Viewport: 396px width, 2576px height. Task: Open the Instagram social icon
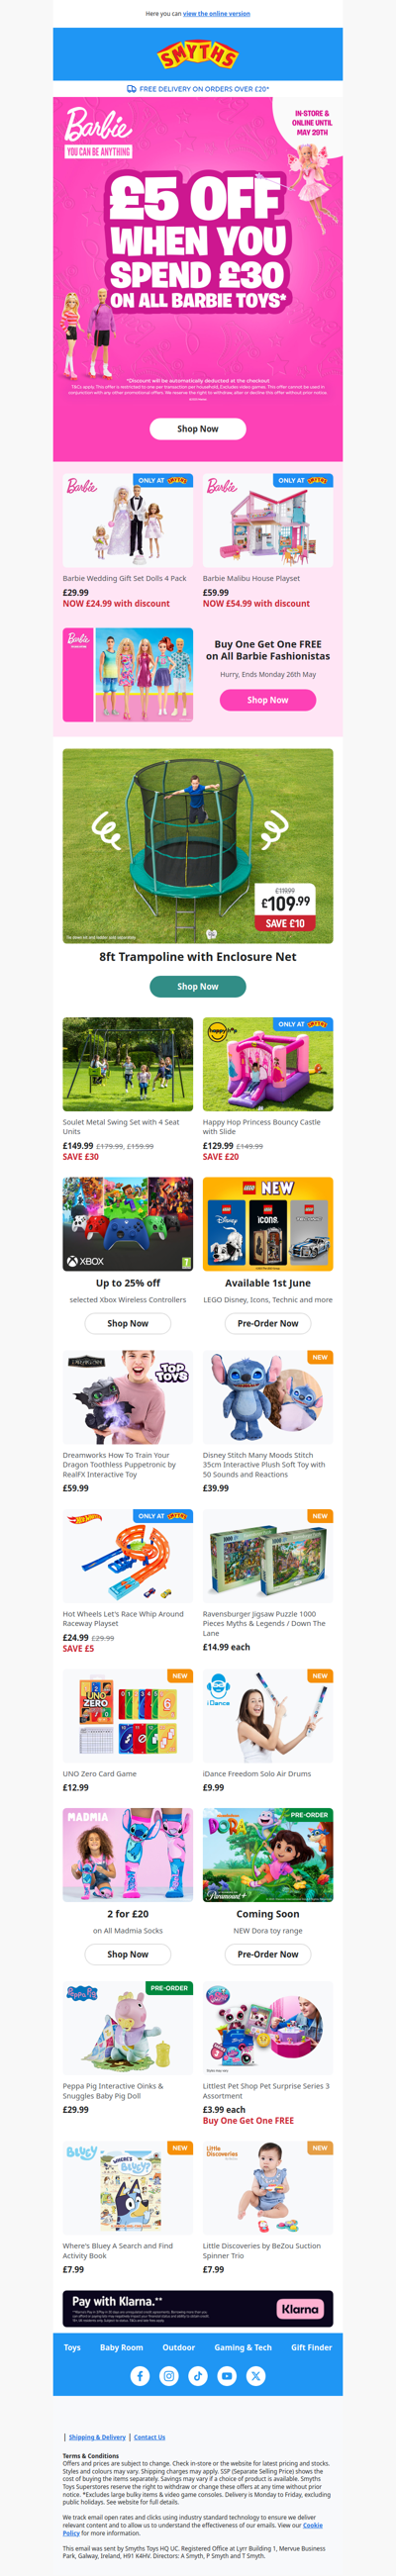click(x=169, y=2376)
